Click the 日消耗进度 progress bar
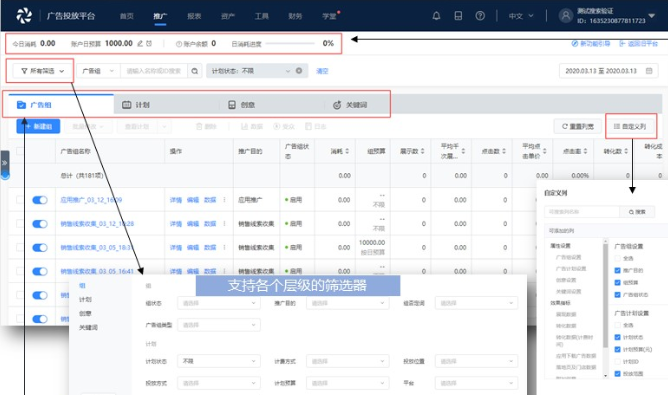This screenshot has height=395, width=668. pyautogui.click(x=290, y=43)
